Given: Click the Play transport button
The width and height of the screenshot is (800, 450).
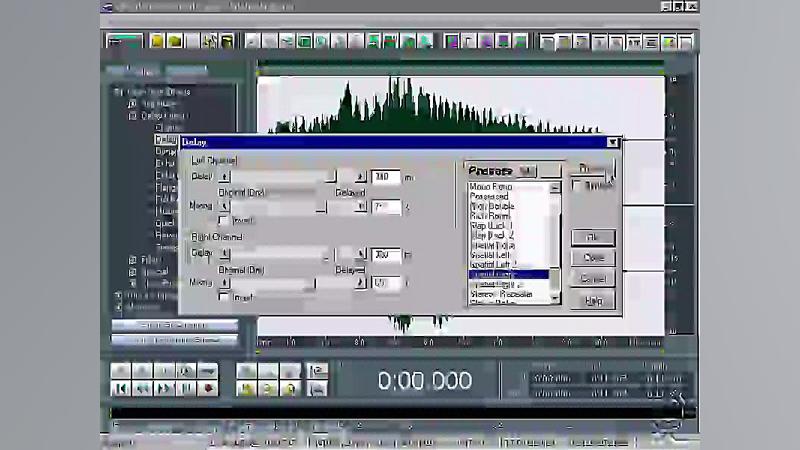Looking at the screenshot, I should tap(142, 371).
